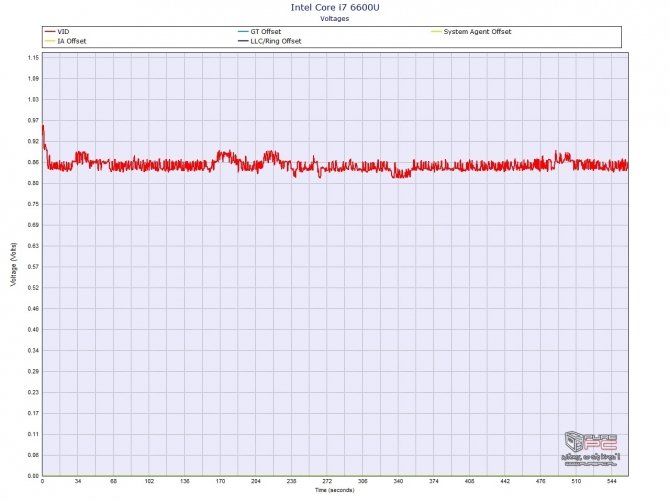The image size is (670, 502).
Task: Click the teal GT Offset legend swatch
Action: click(244, 32)
